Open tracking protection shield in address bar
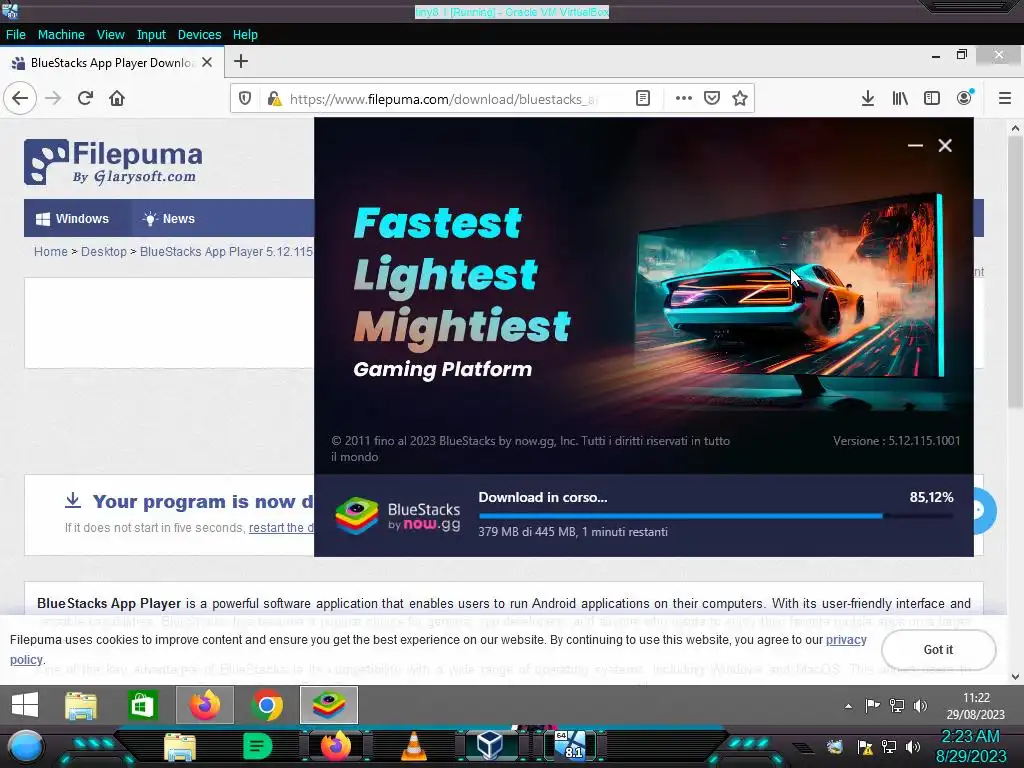The height and width of the screenshot is (768, 1024). coord(245,99)
